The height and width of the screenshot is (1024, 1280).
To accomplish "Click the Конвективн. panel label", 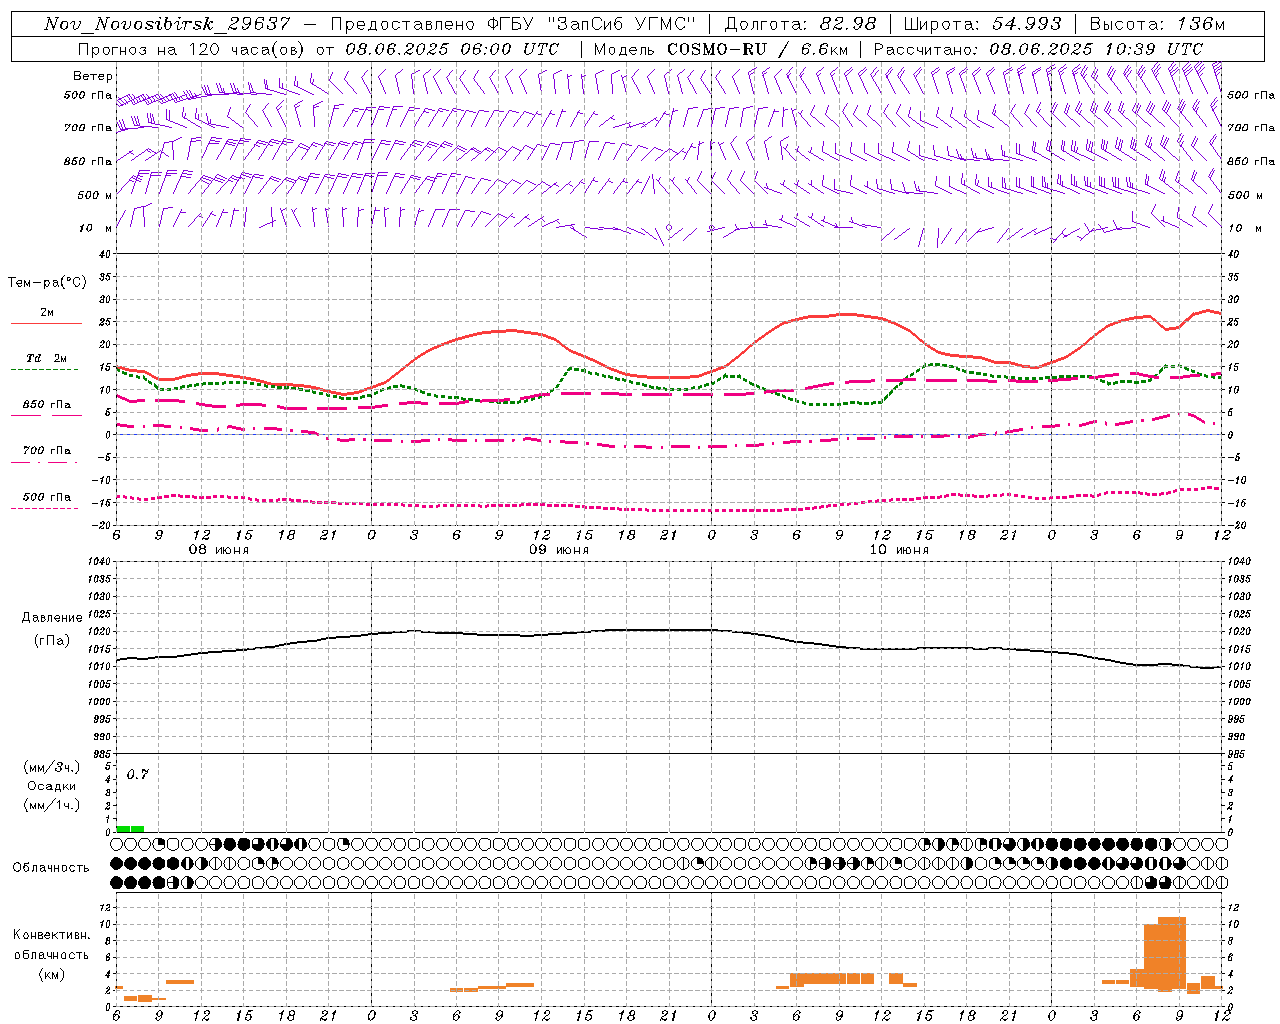I will click(x=51, y=935).
